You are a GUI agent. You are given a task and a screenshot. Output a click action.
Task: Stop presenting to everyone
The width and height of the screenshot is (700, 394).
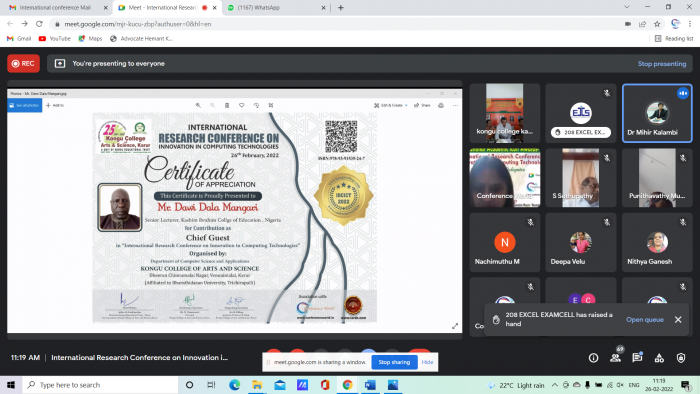(x=662, y=64)
